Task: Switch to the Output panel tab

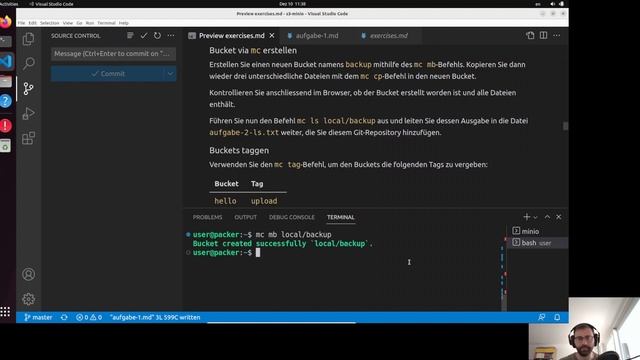Action: (245, 217)
